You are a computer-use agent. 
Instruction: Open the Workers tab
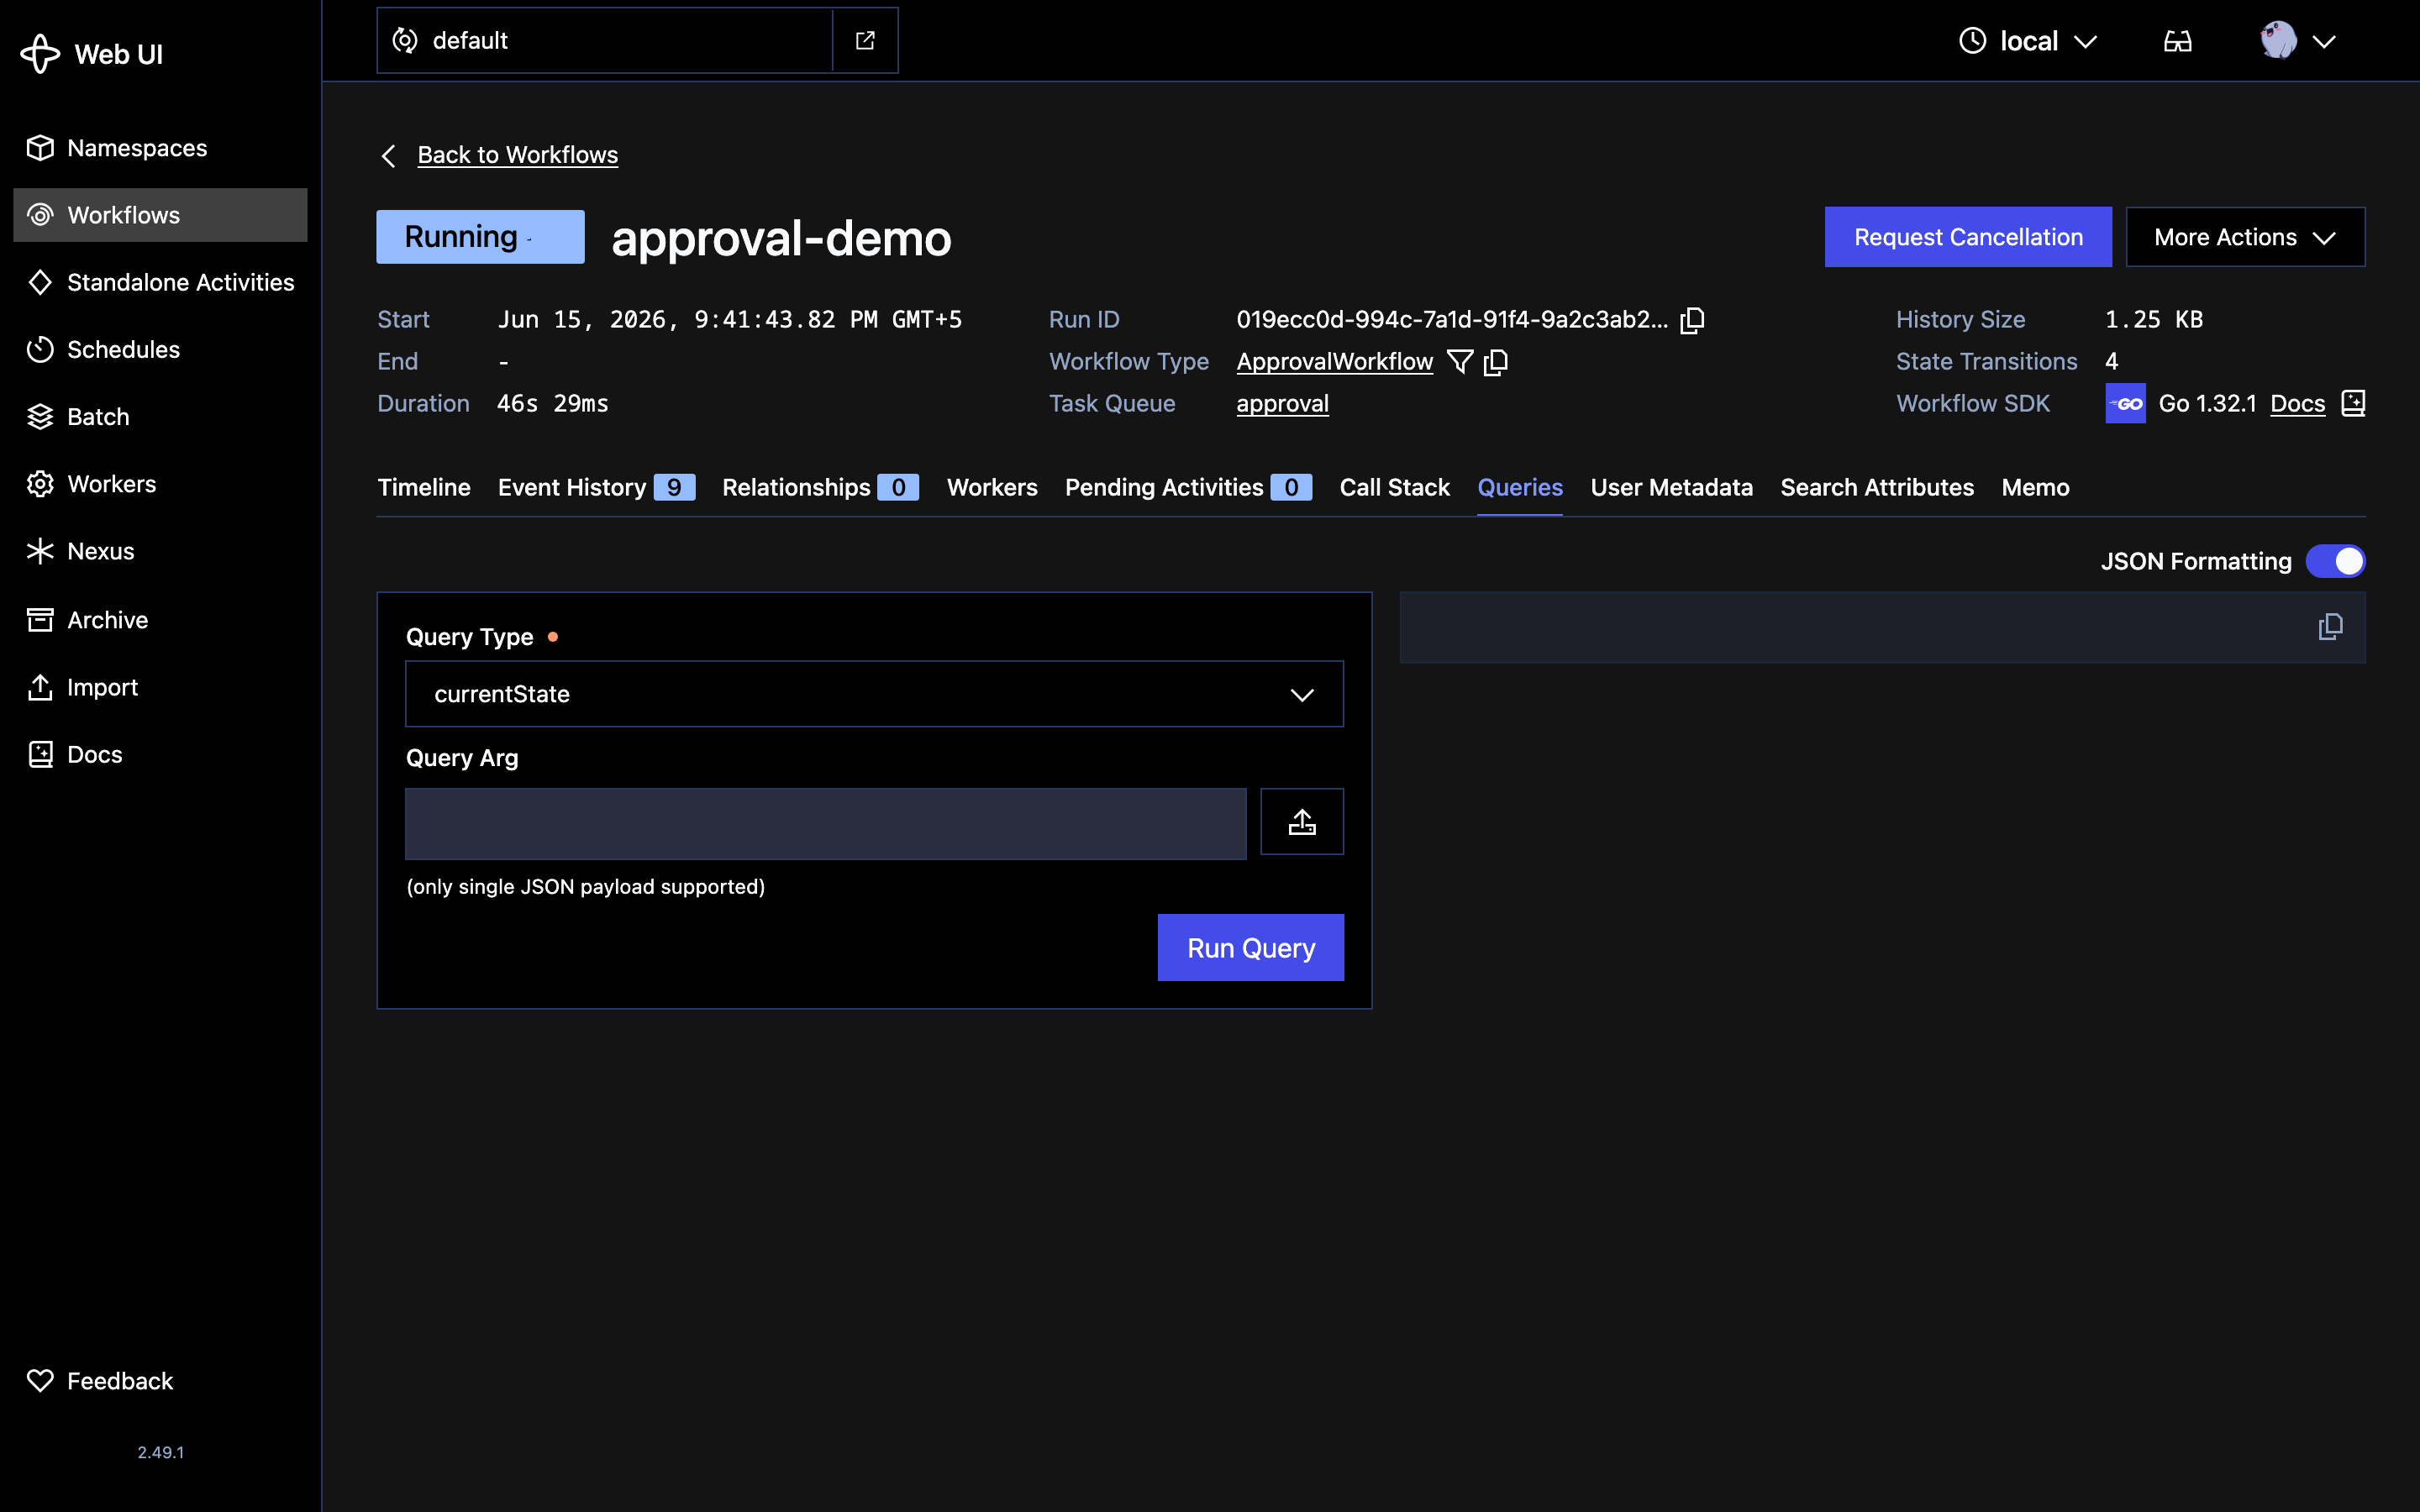[x=992, y=487]
